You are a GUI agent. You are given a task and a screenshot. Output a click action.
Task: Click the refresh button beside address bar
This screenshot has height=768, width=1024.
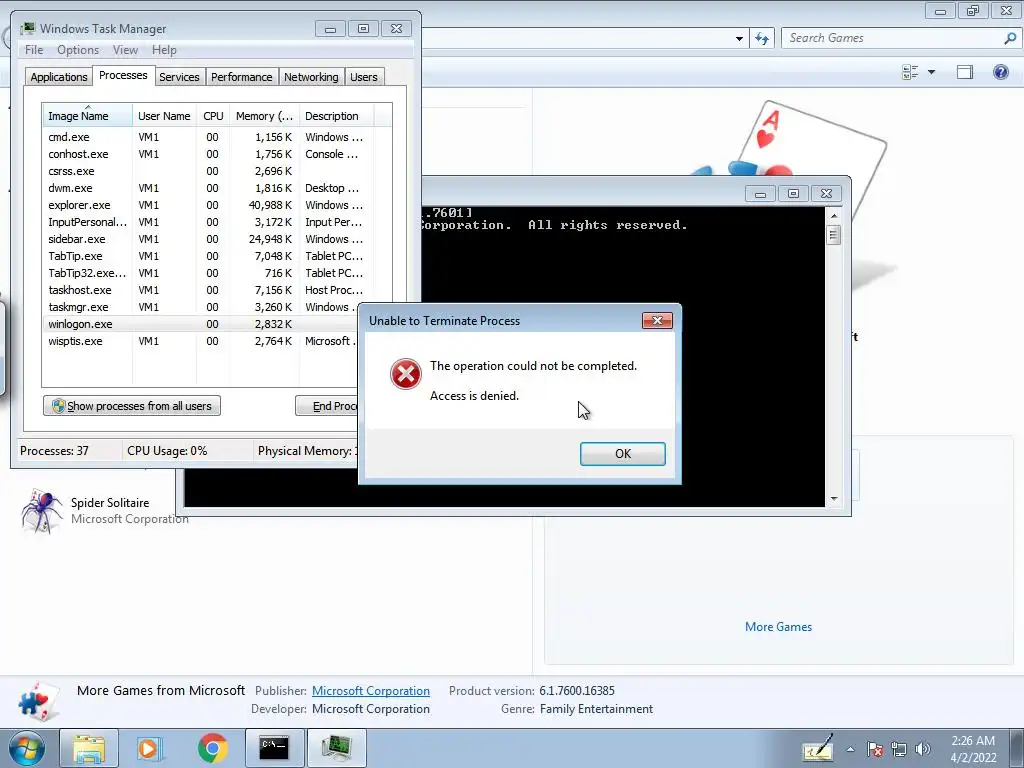click(762, 38)
